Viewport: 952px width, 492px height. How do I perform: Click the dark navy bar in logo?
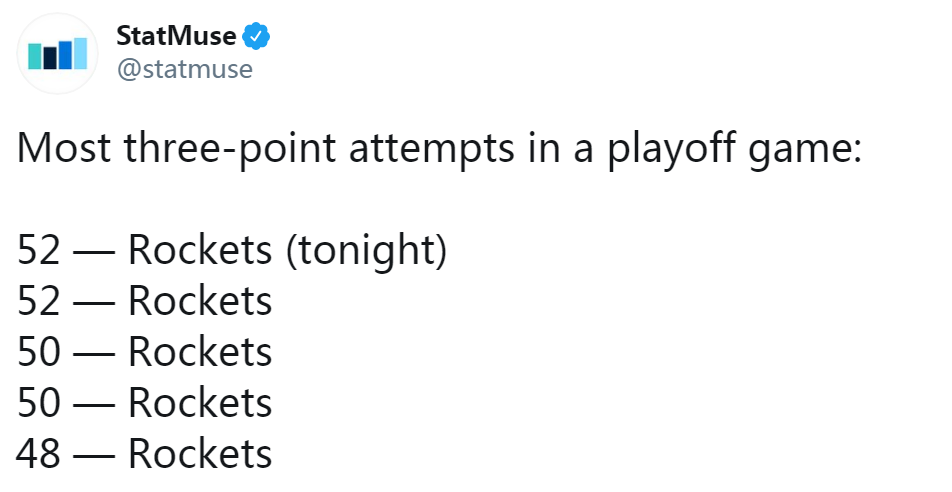click(x=50, y=58)
